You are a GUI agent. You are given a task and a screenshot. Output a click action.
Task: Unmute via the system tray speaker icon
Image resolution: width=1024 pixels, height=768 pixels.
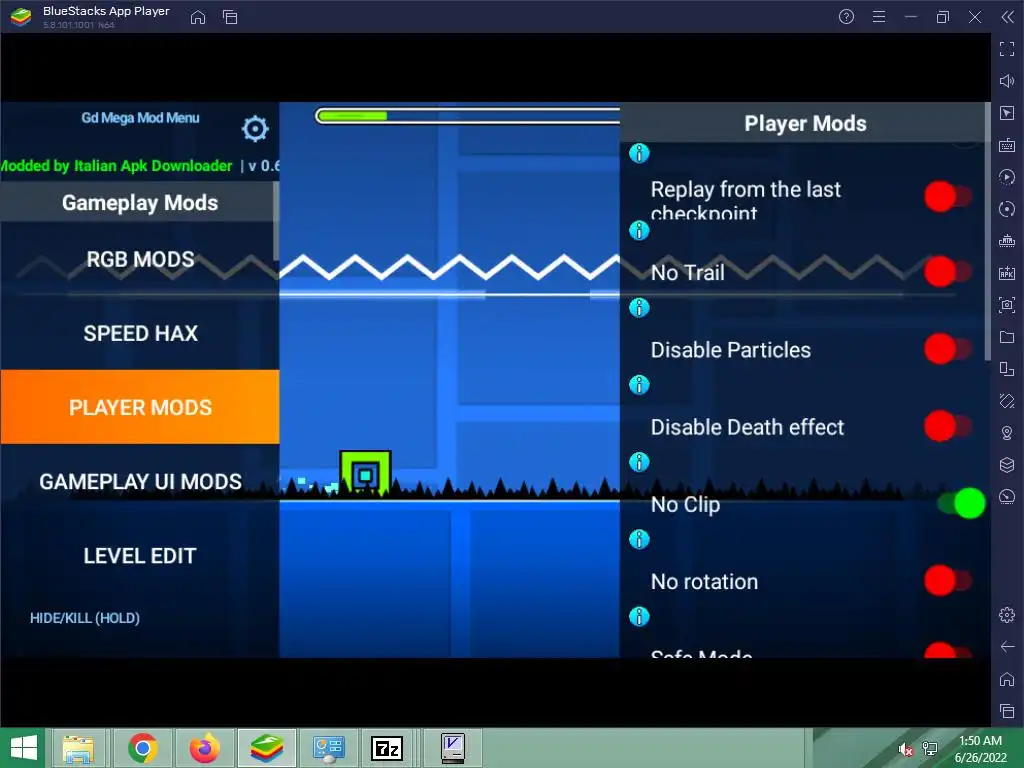[x=904, y=749]
